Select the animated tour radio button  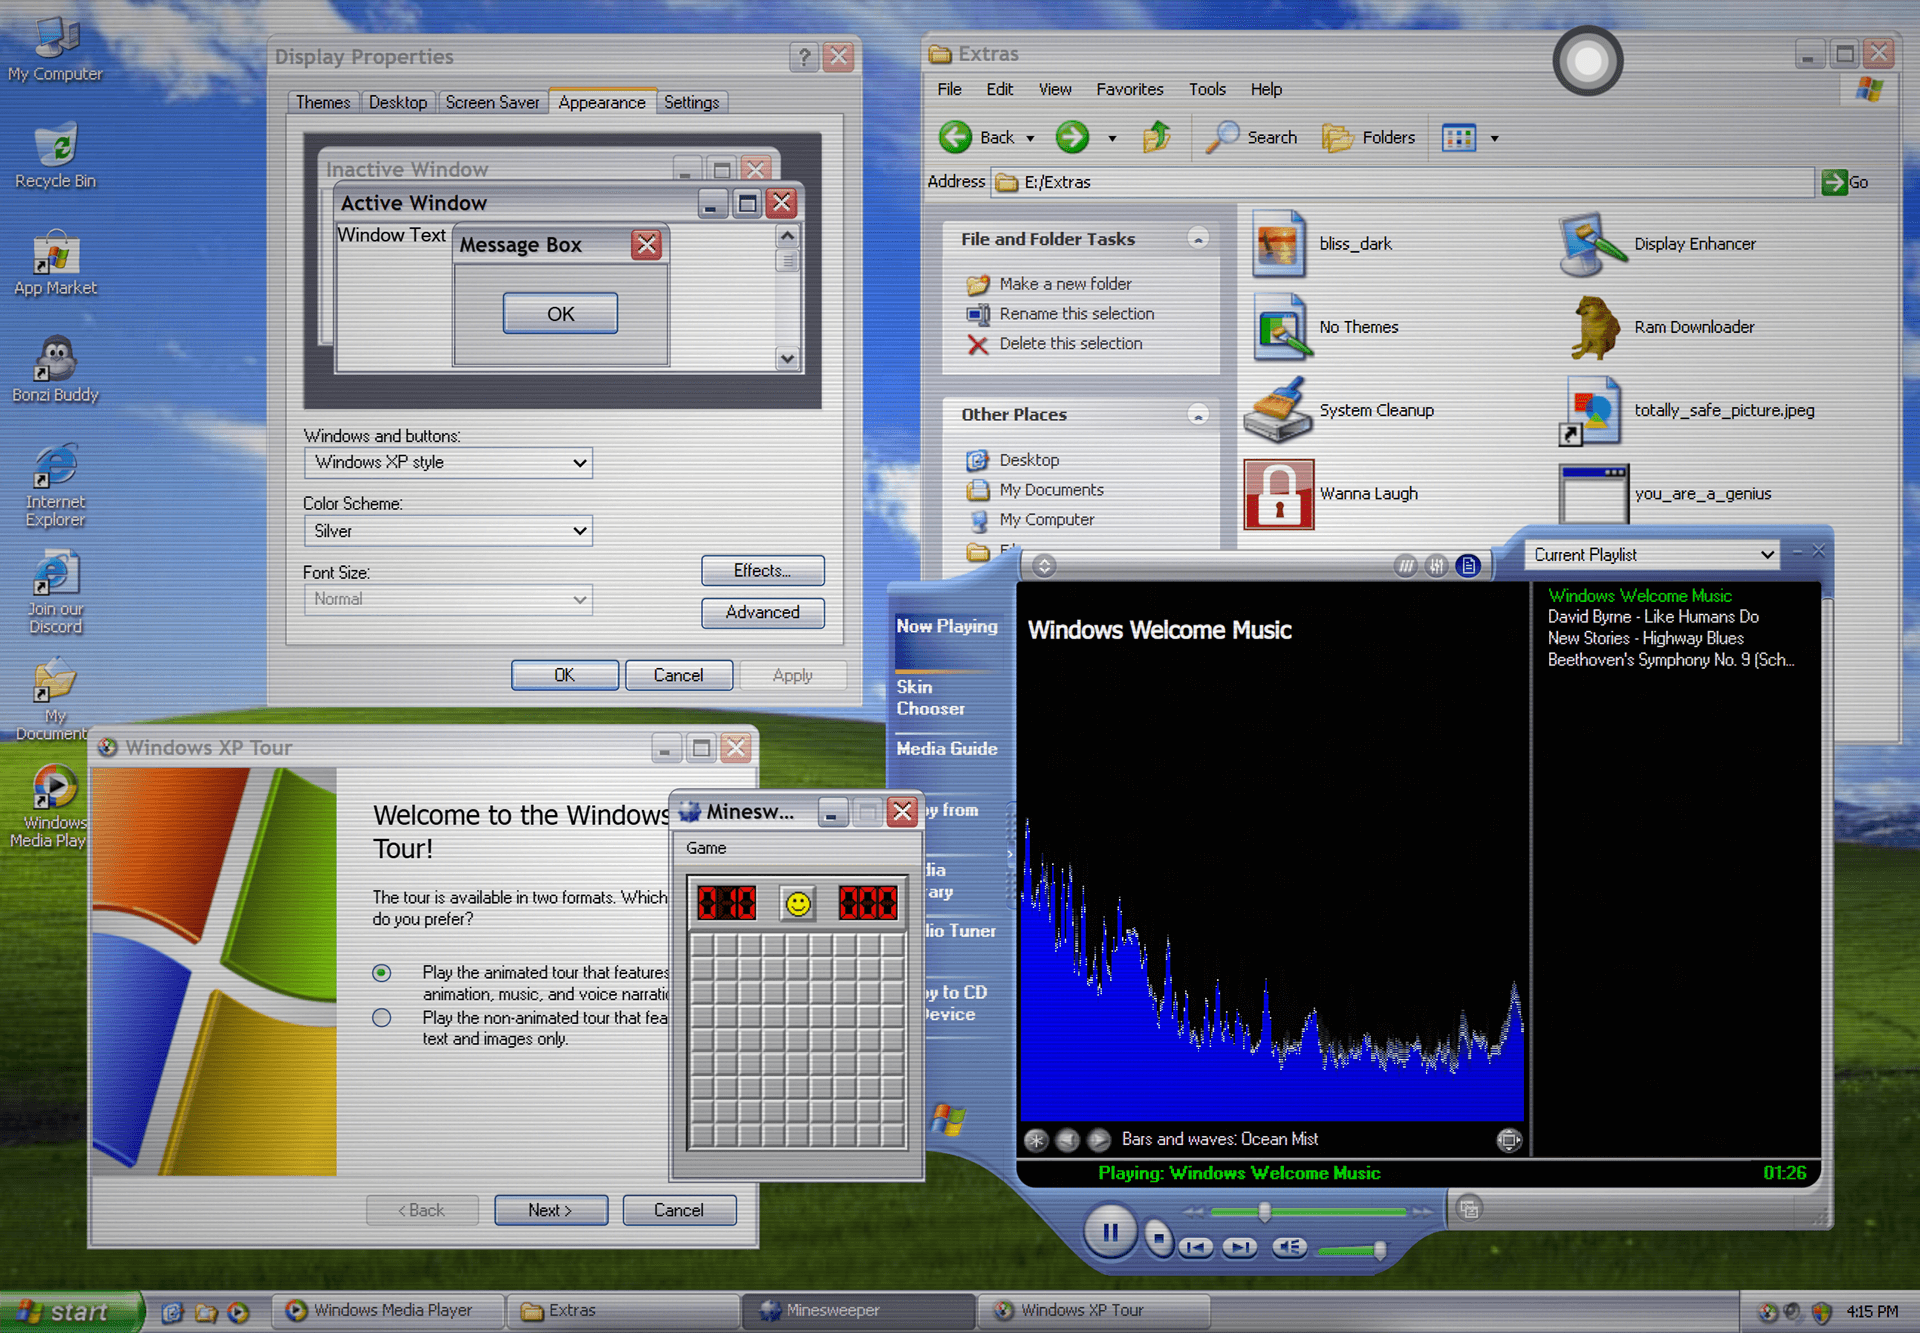381,972
